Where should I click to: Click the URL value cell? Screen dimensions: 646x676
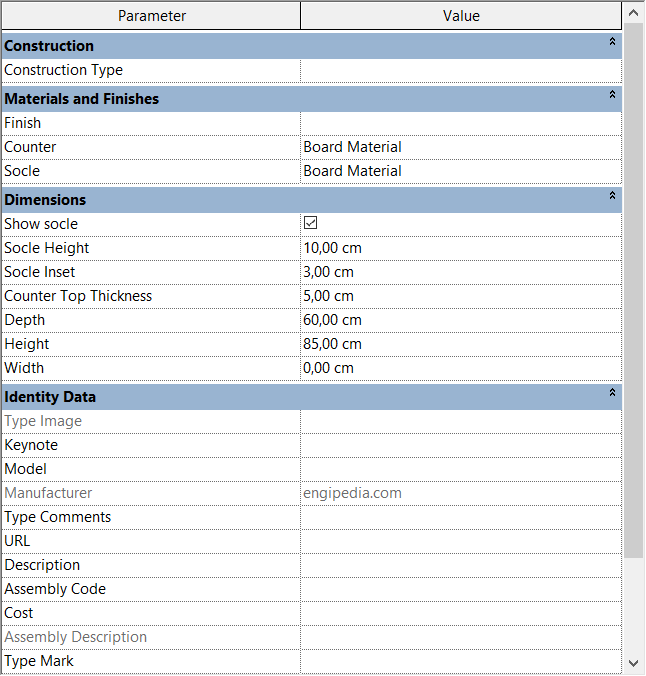461,541
